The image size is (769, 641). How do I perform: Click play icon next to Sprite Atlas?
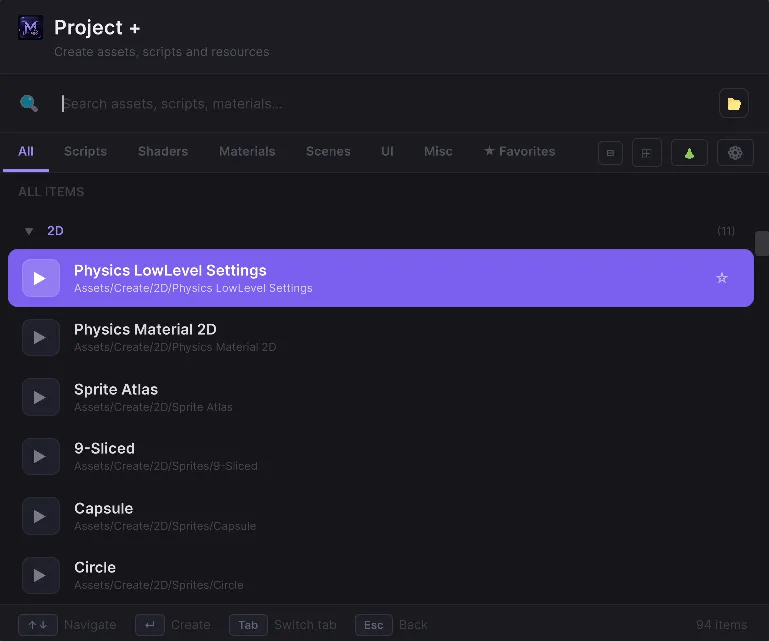(41, 397)
